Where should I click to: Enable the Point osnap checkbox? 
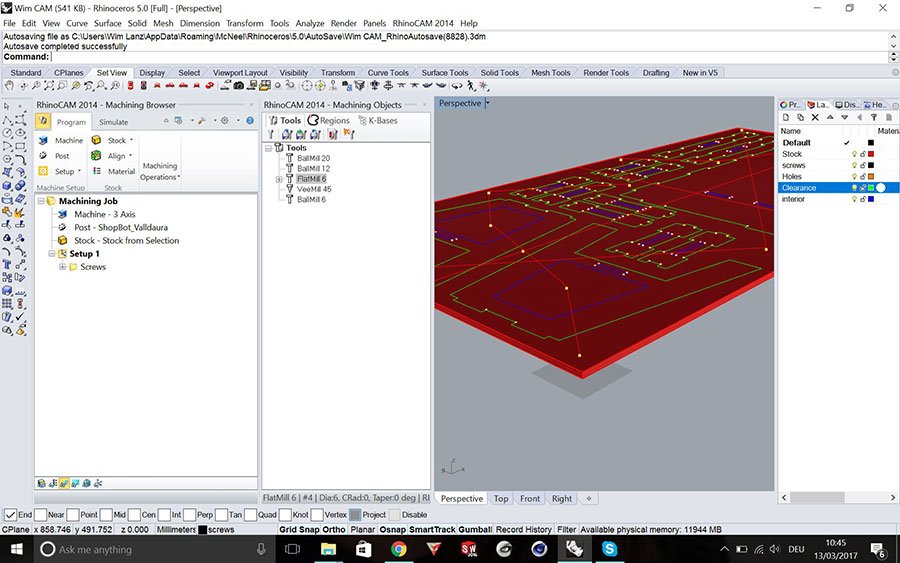point(73,515)
